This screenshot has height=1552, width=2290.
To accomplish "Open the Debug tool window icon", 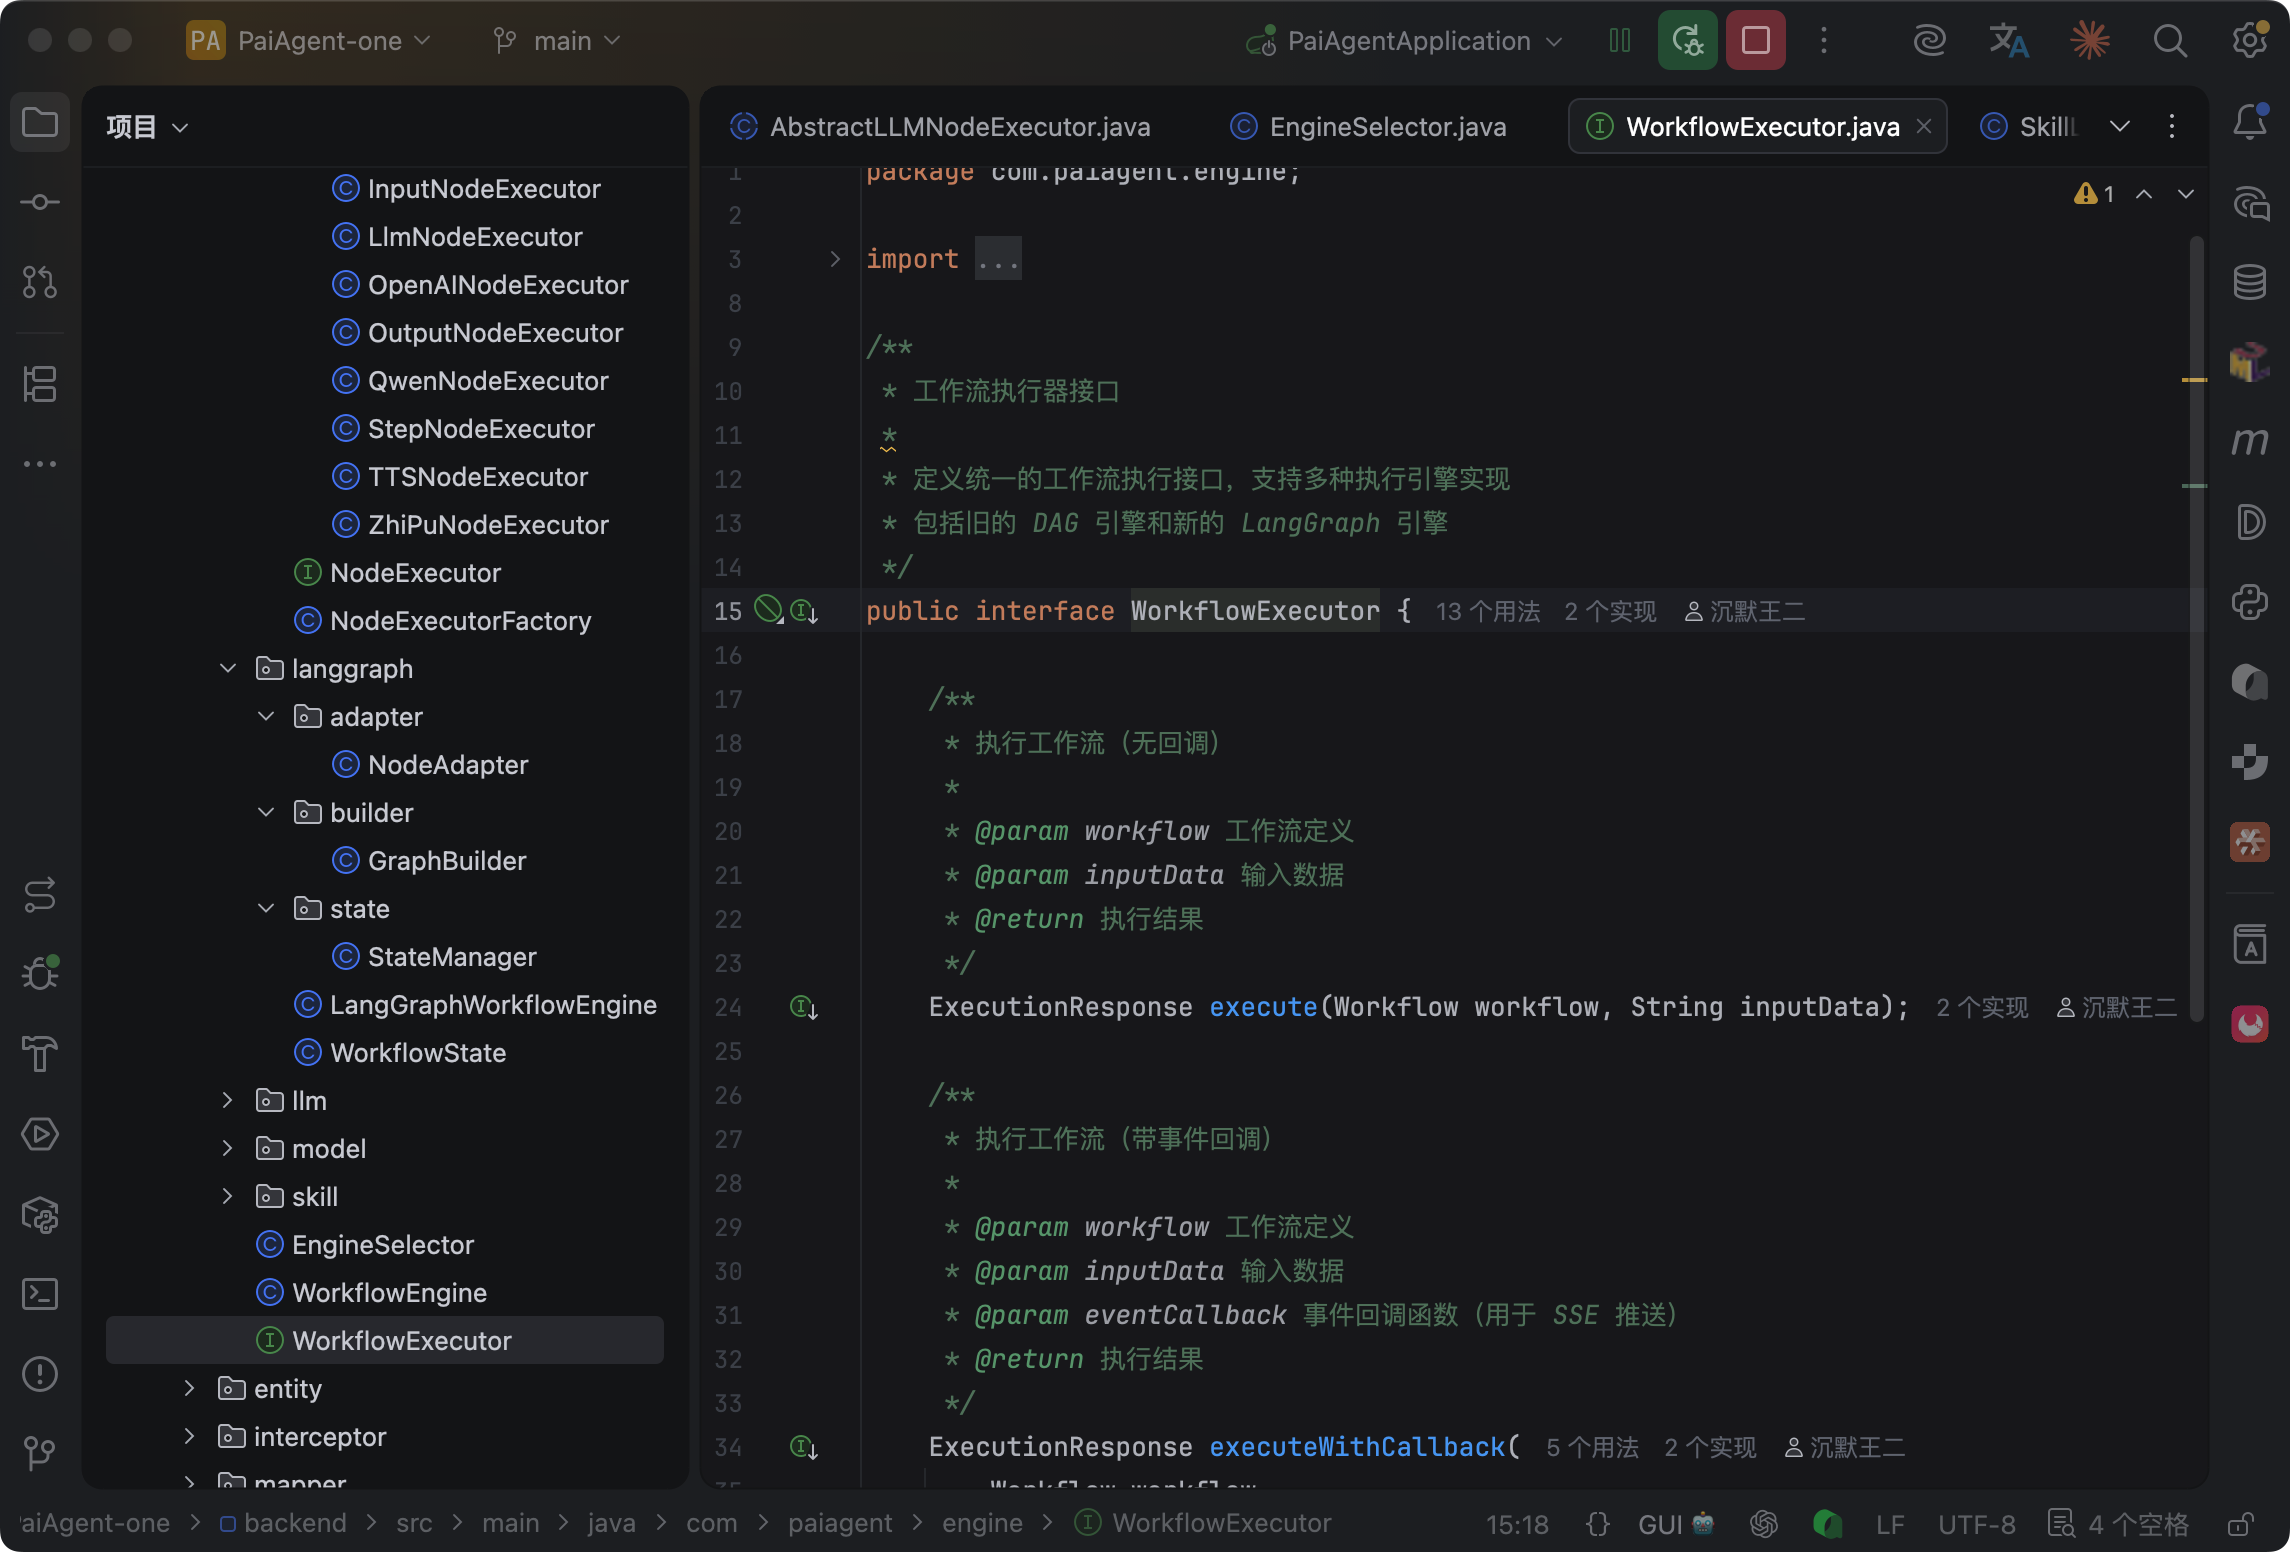I will pyautogui.click(x=40, y=972).
